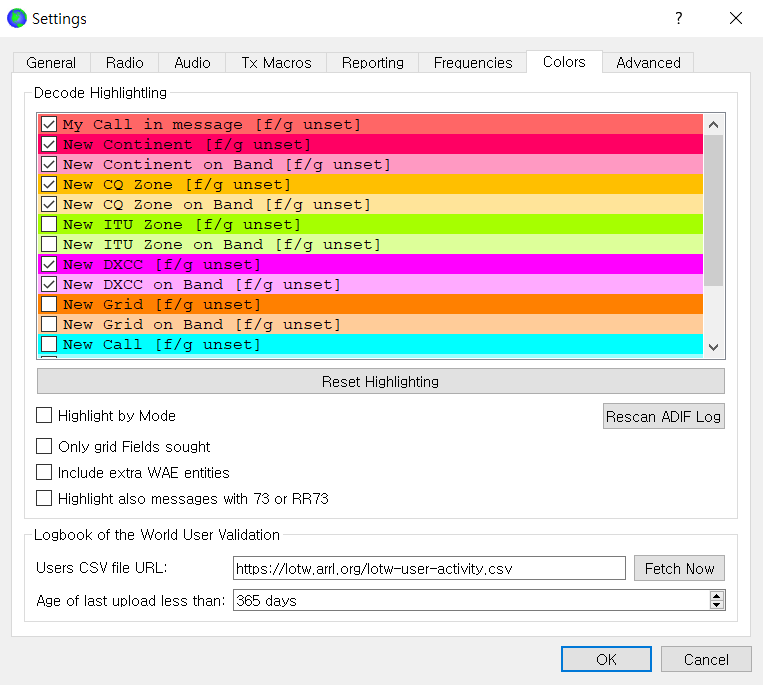
Task: Click the Age of last upload field
Action: coord(471,600)
